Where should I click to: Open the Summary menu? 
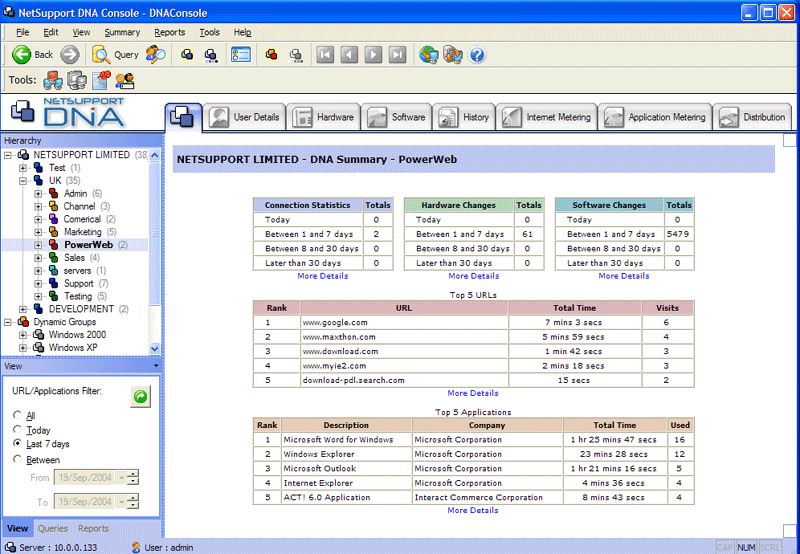point(122,32)
